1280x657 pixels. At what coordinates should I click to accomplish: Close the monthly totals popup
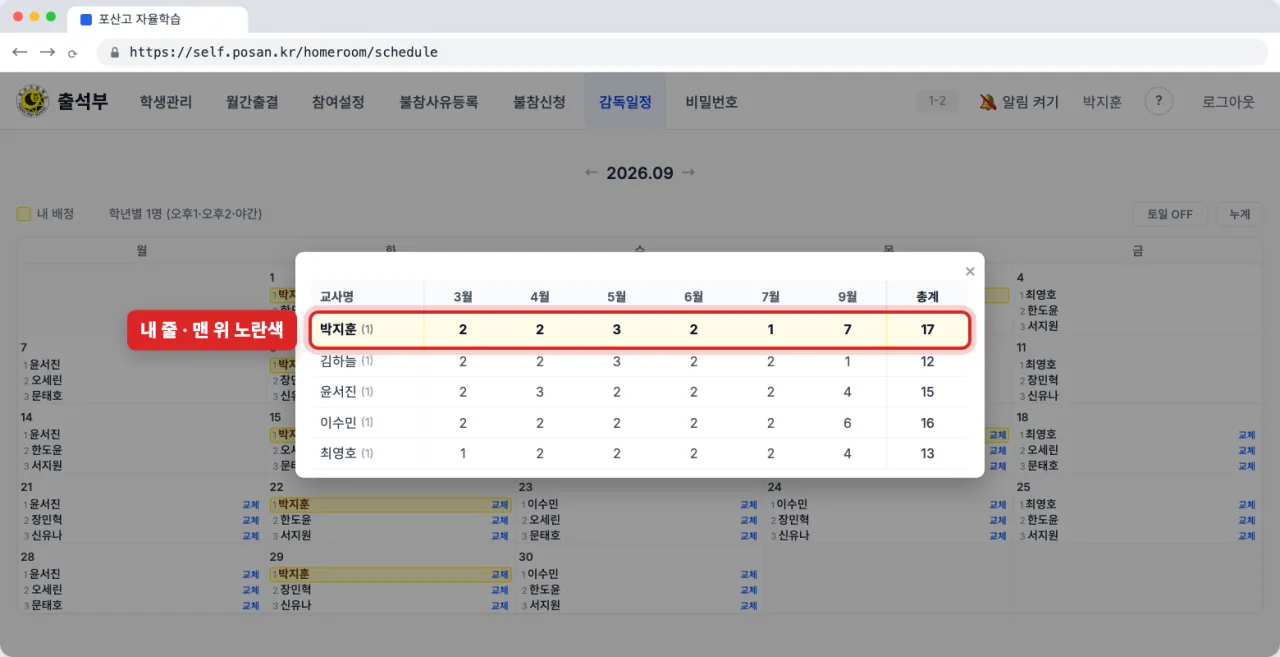coord(969,271)
